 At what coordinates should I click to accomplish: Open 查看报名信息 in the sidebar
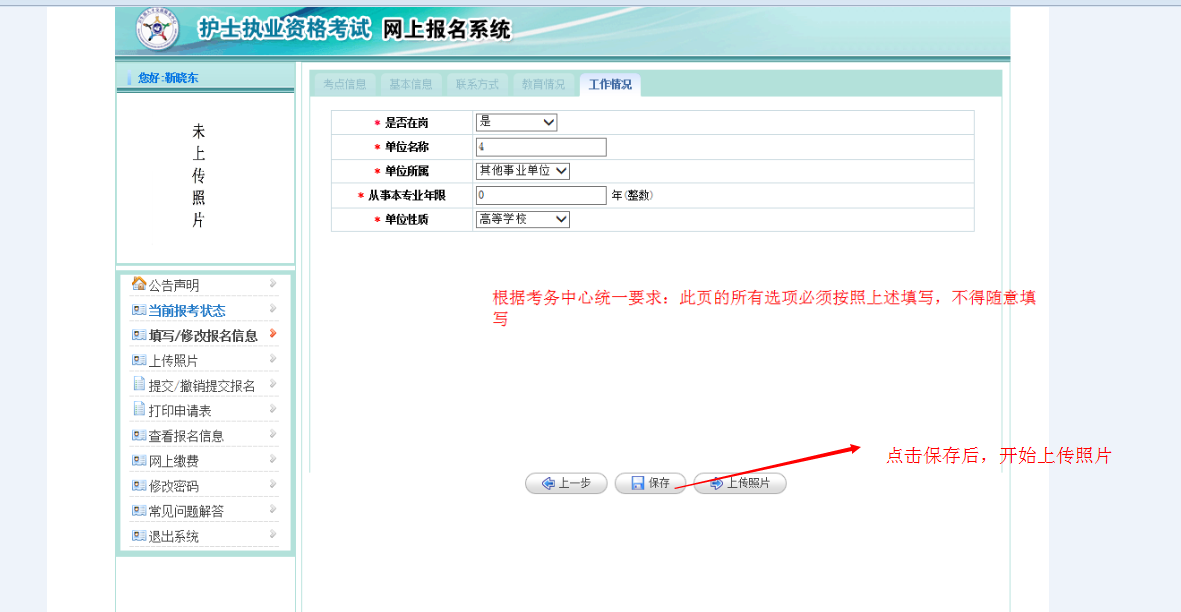point(186,436)
